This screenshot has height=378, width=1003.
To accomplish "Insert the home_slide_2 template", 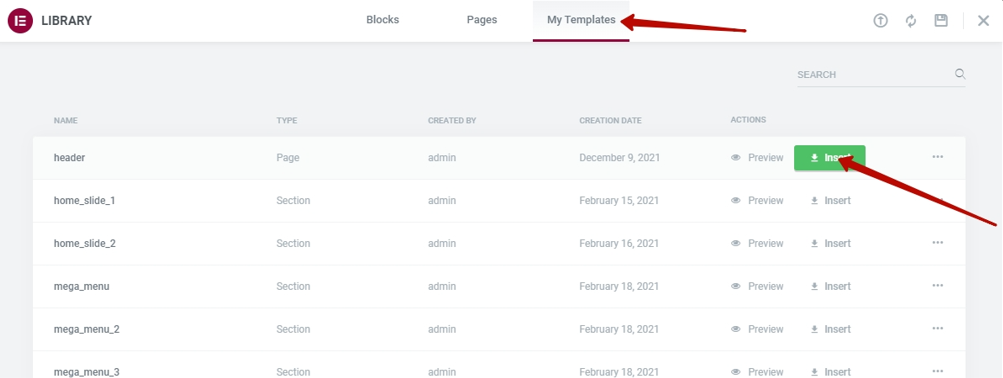I will 830,243.
